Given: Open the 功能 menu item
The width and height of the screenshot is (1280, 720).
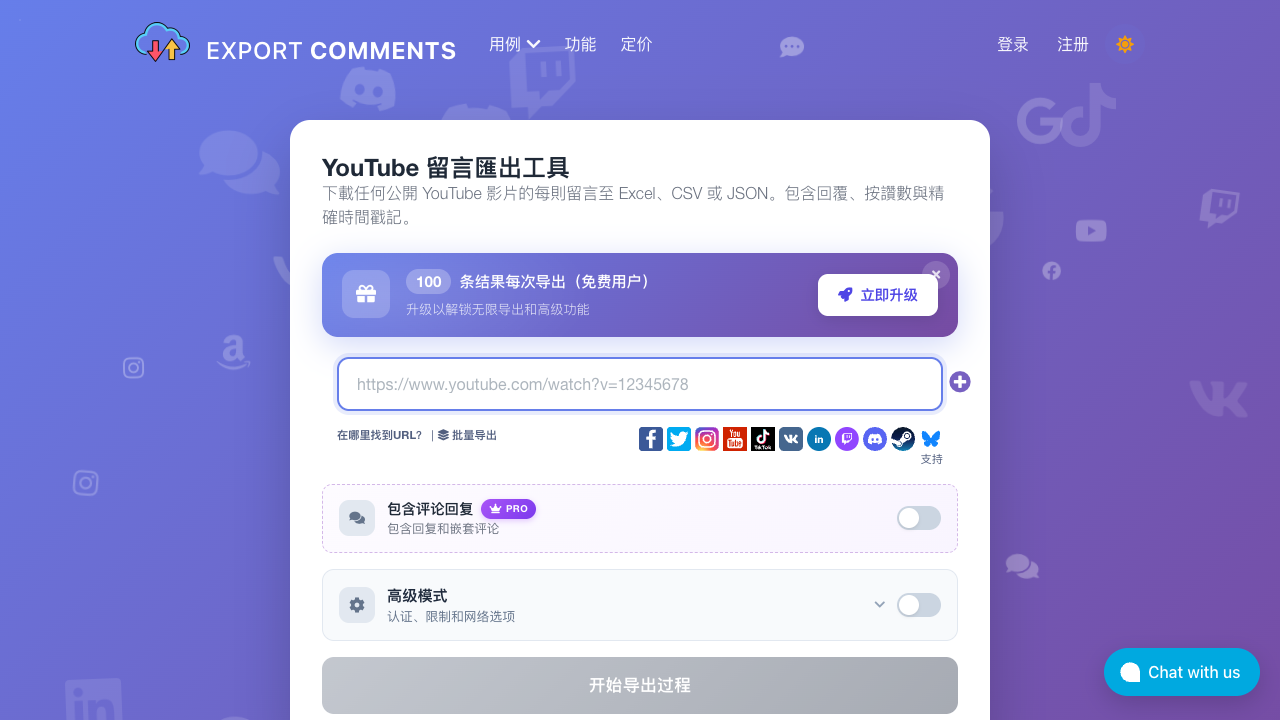Looking at the screenshot, I should pyautogui.click(x=581, y=44).
